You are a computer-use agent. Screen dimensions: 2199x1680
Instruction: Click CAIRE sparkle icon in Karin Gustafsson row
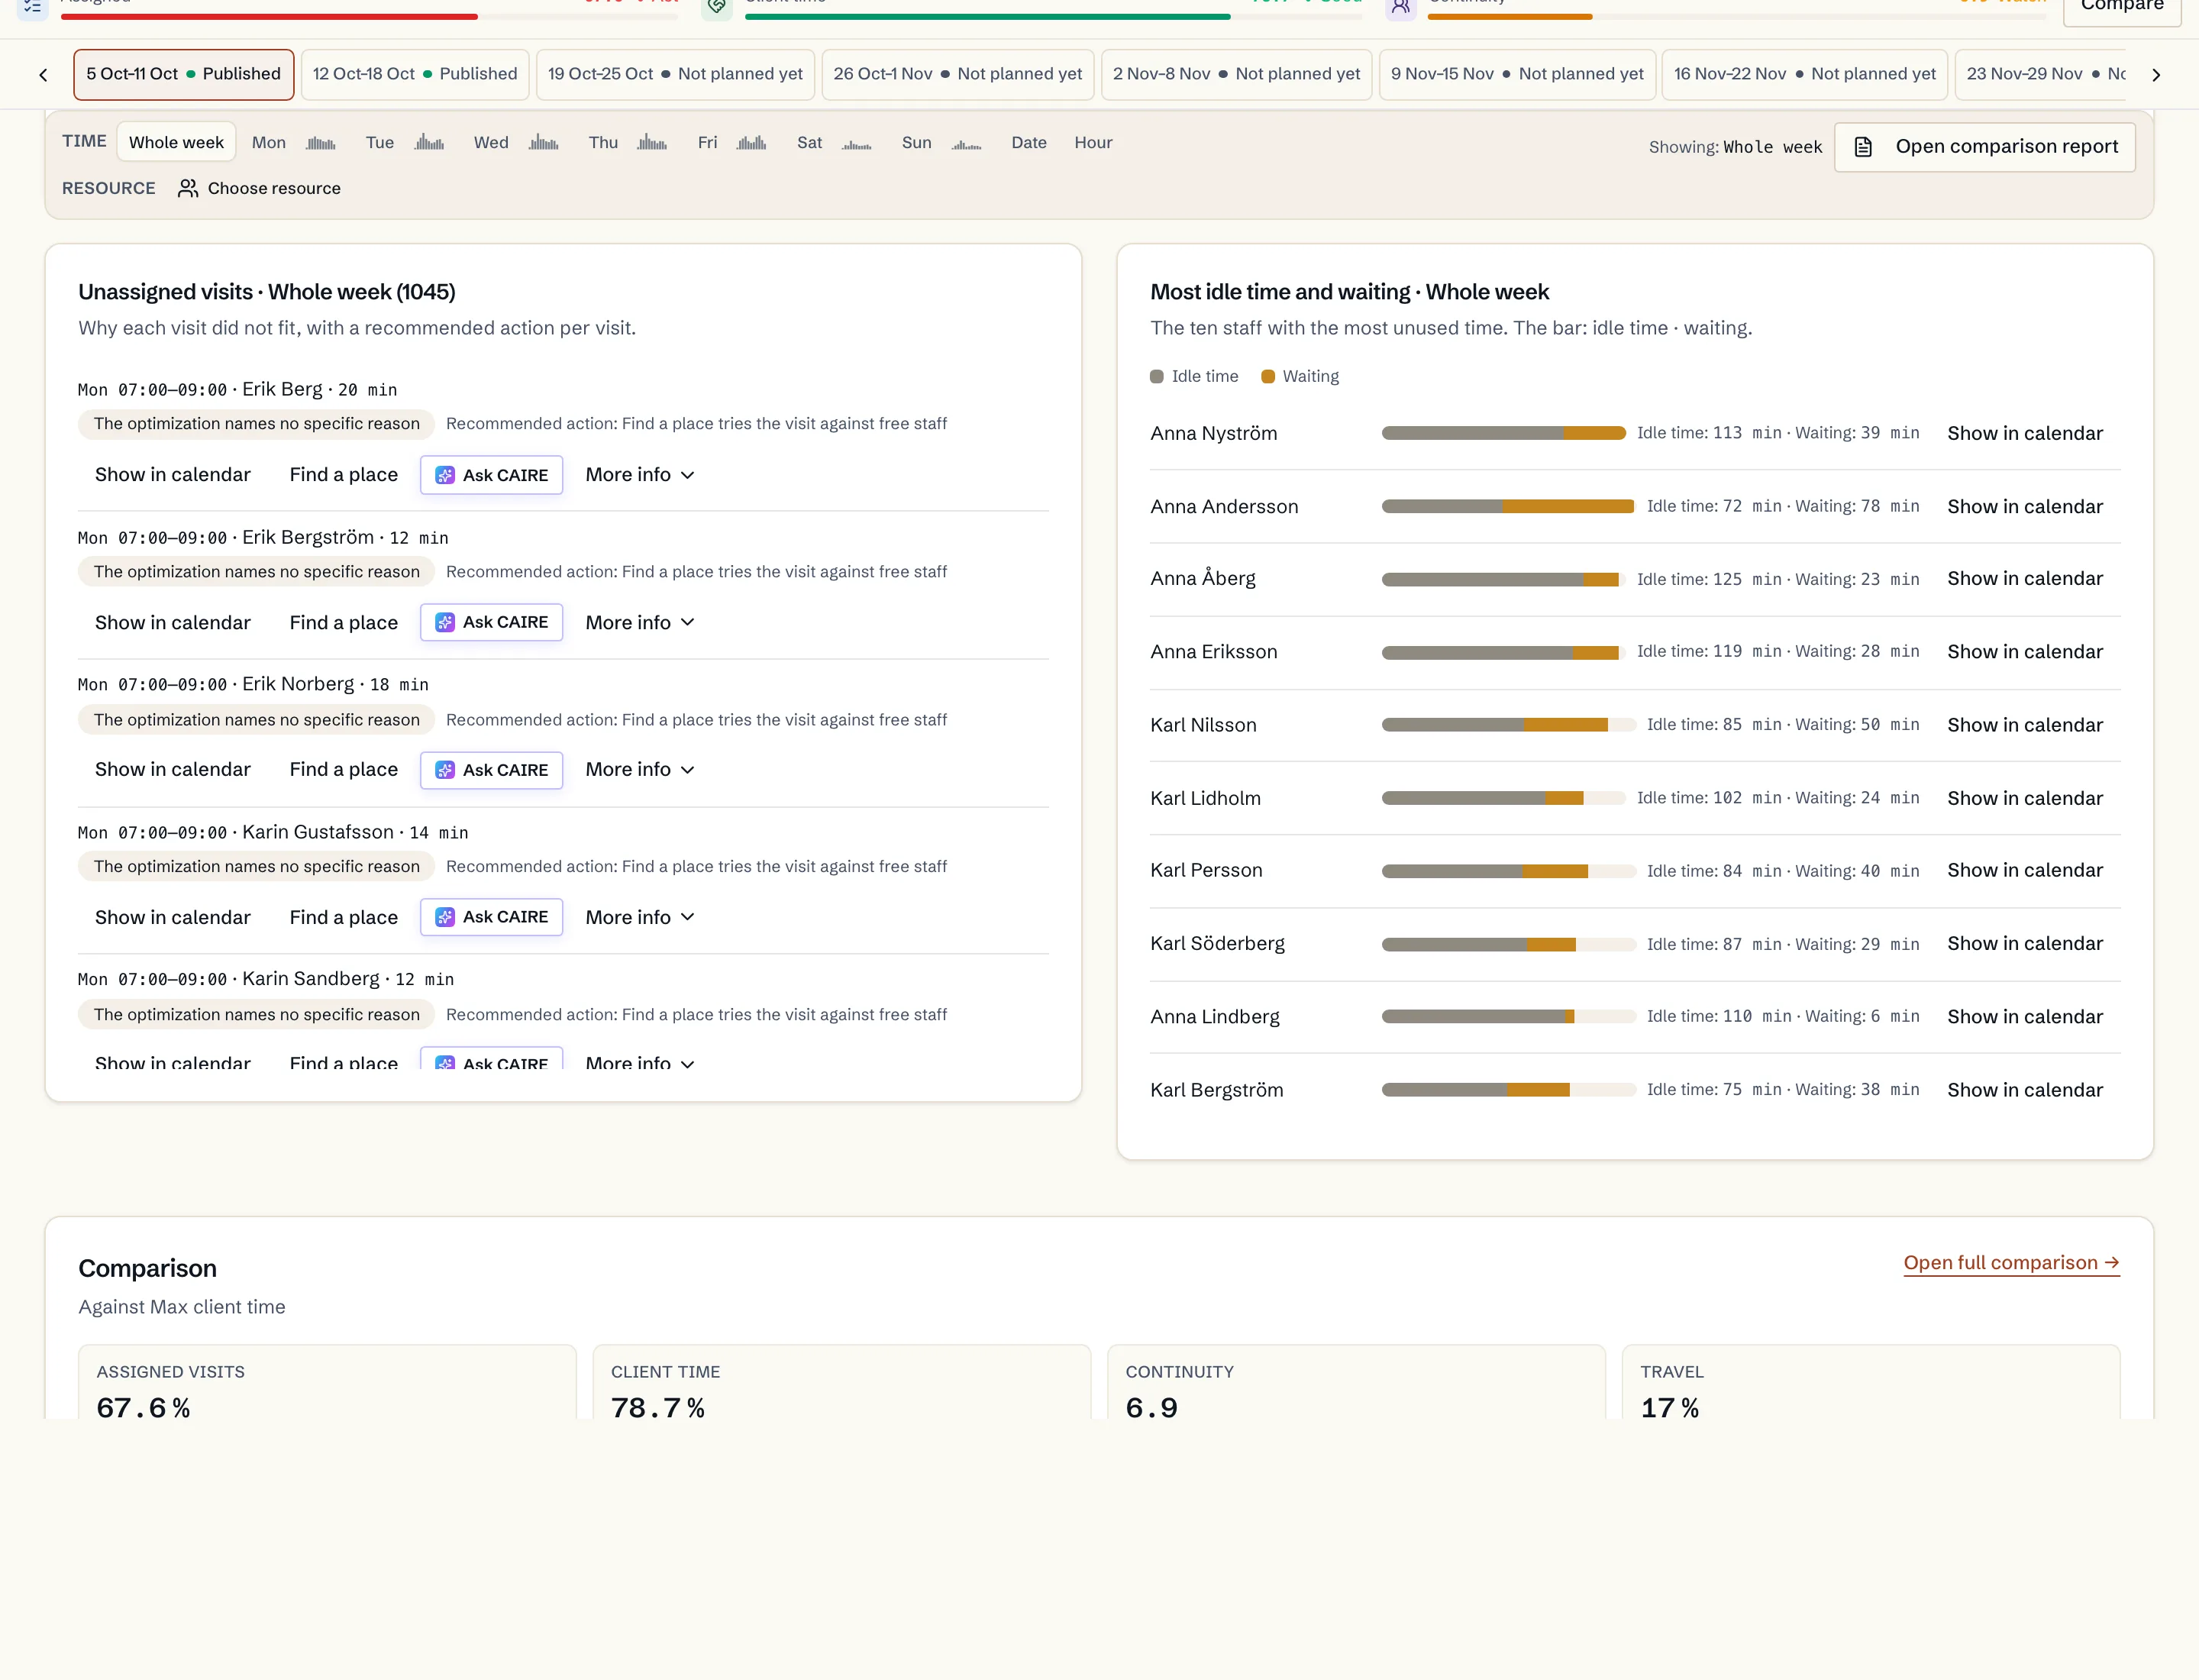coord(445,917)
